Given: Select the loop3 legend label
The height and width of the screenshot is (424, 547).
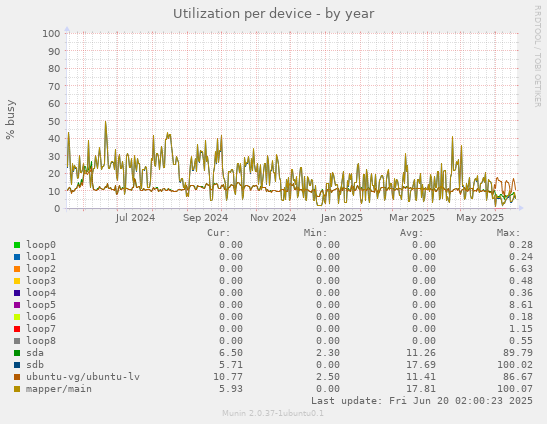Looking at the screenshot, I should (41, 281).
